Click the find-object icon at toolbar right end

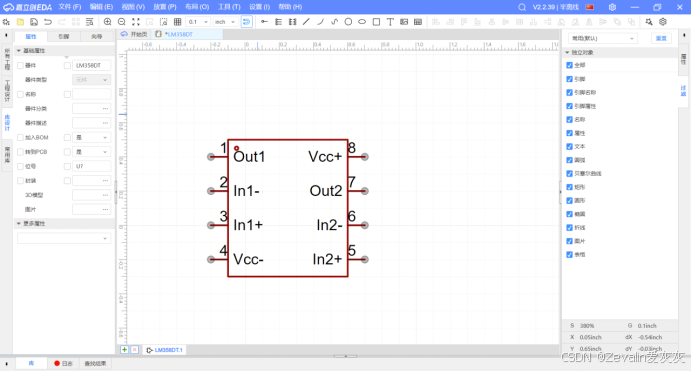click(649, 22)
